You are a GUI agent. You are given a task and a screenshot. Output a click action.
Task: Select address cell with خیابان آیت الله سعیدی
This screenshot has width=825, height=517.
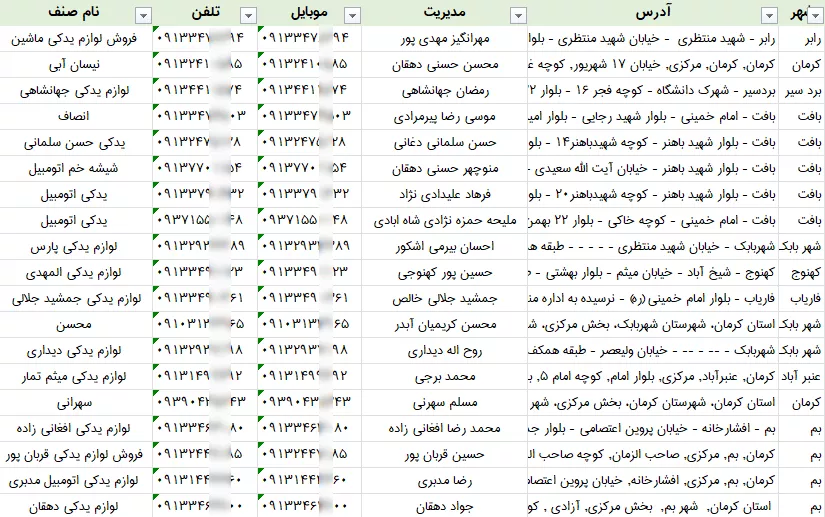653,169
